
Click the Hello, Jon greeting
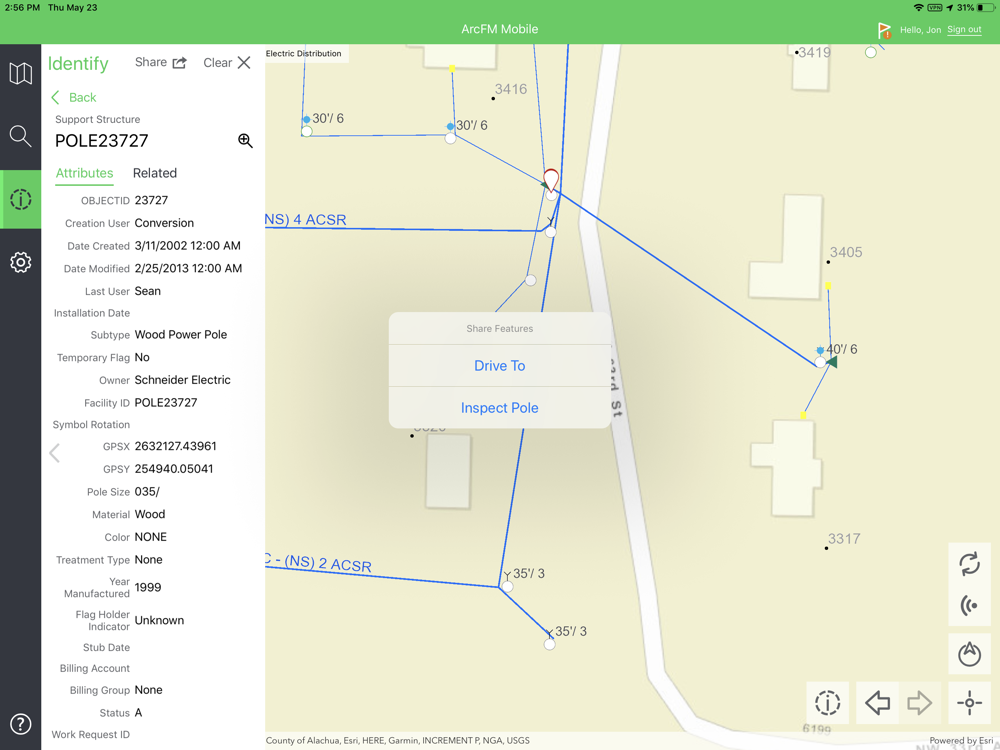pos(920,30)
